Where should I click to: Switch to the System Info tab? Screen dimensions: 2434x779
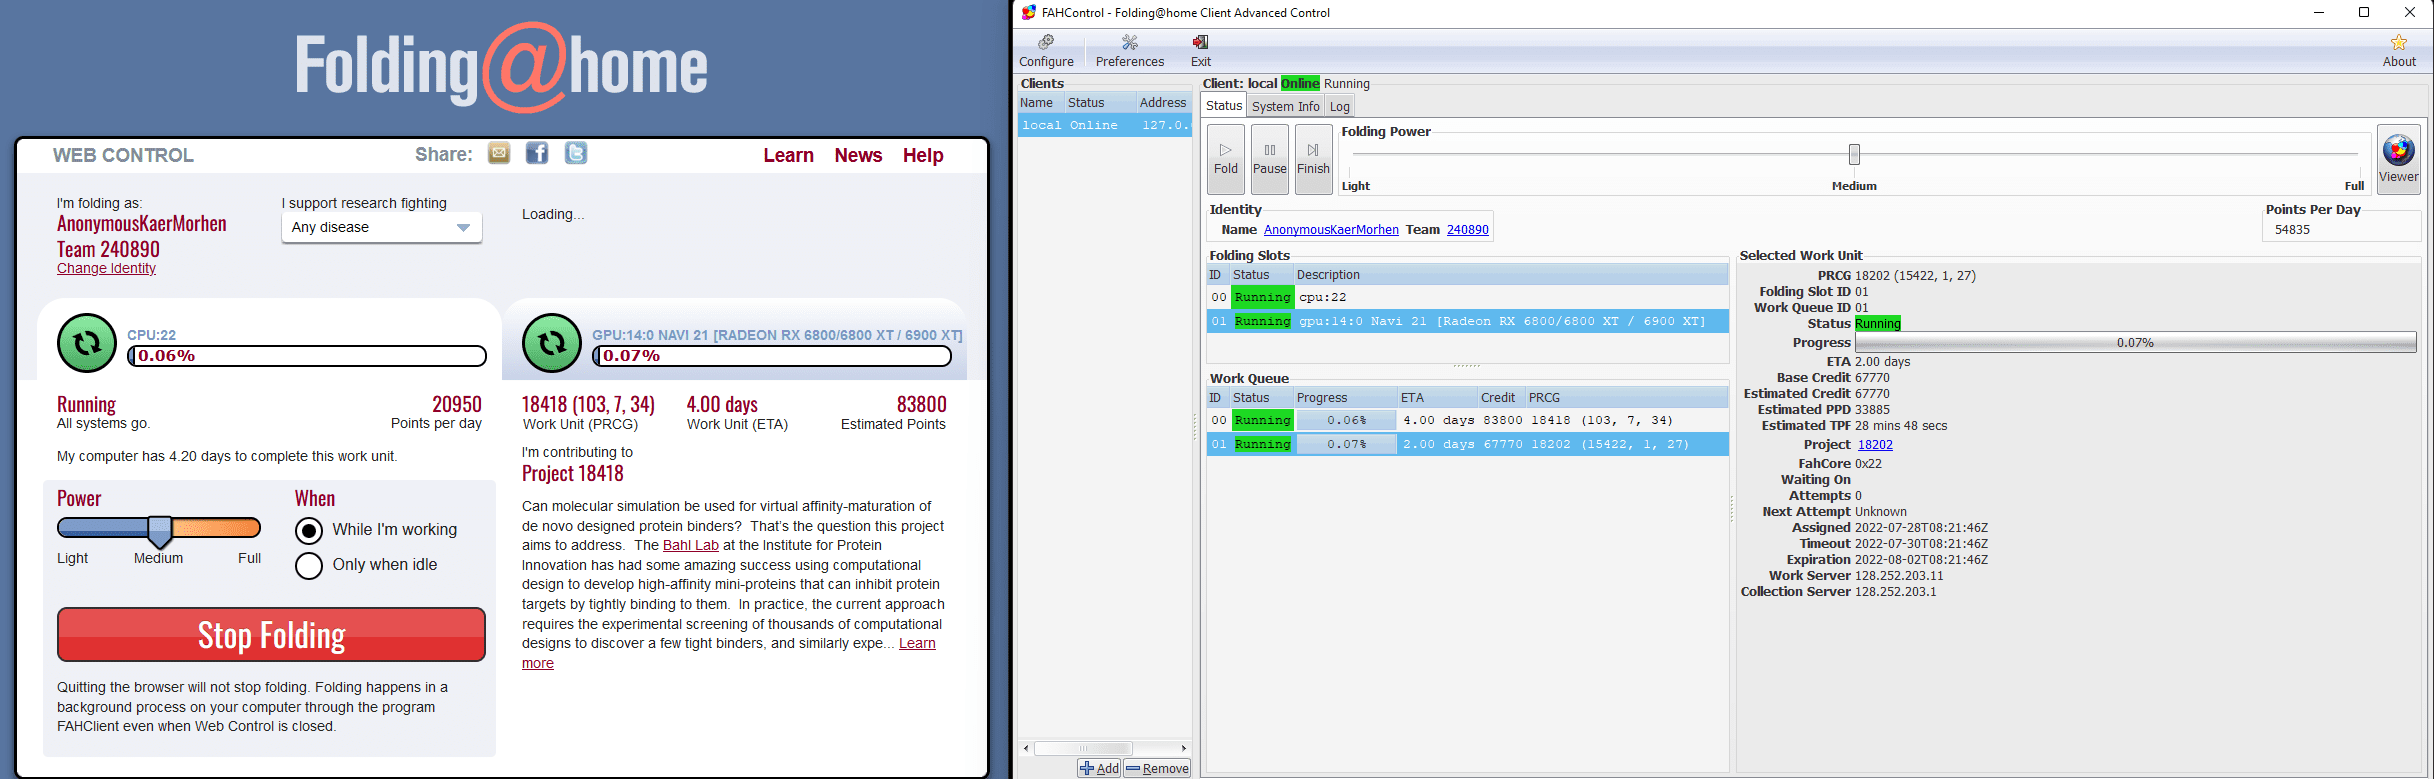point(1285,107)
